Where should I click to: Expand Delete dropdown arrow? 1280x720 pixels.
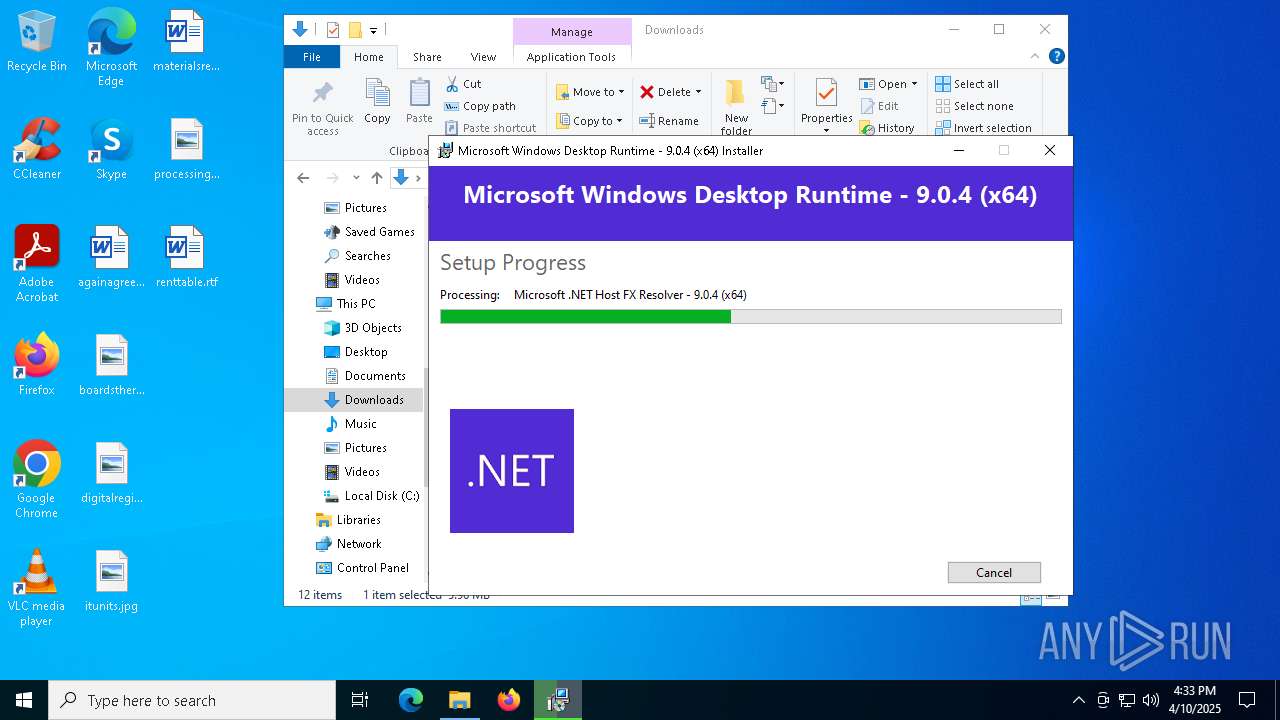pyautogui.click(x=698, y=92)
